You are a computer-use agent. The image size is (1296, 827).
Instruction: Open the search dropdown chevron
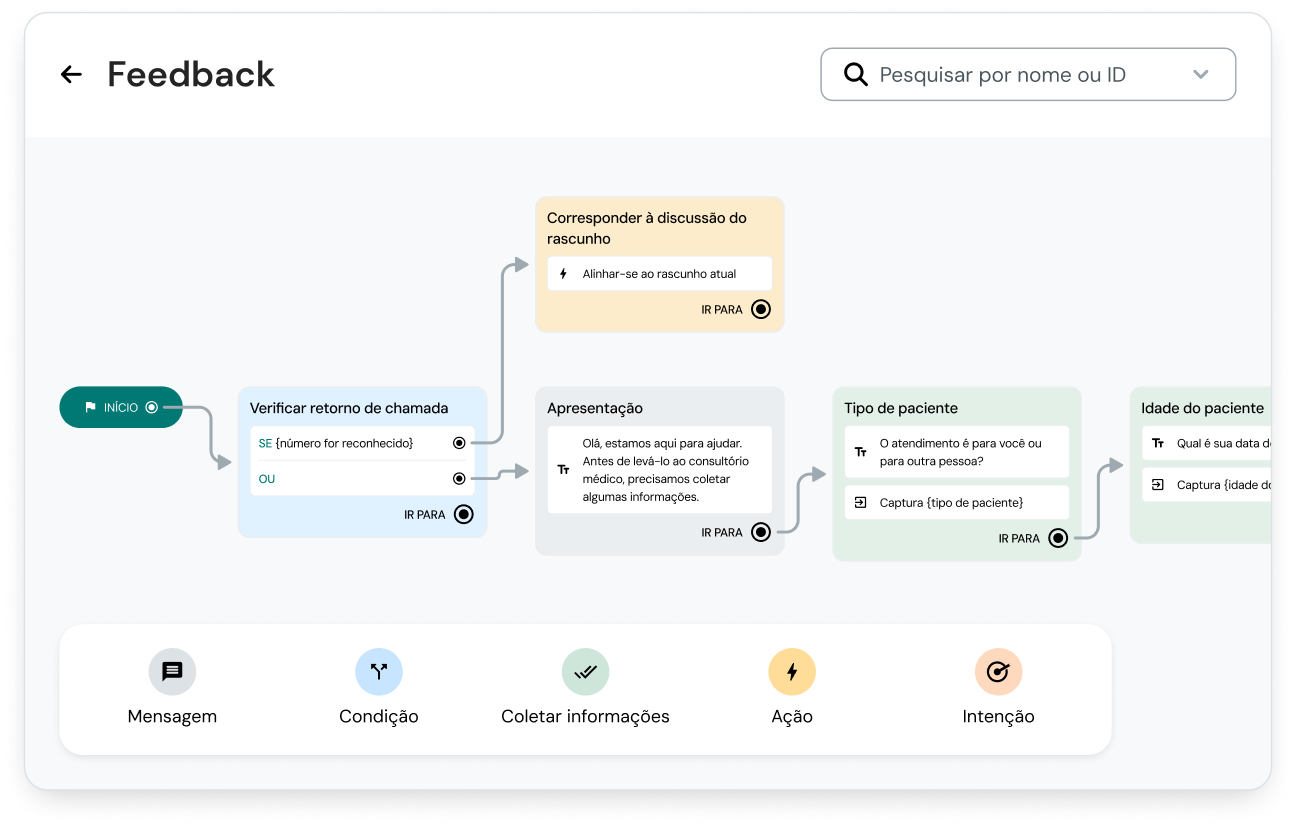click(1201, 74)
